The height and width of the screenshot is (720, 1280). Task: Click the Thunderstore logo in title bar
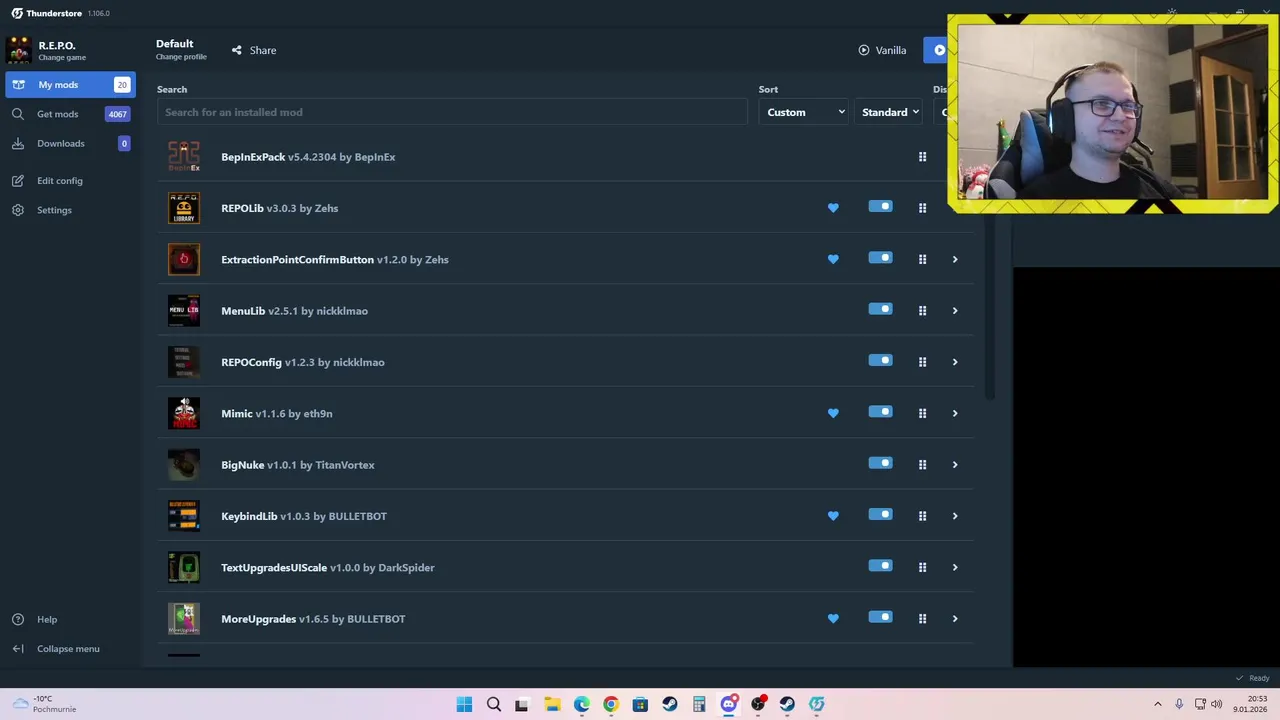point(17,13)
